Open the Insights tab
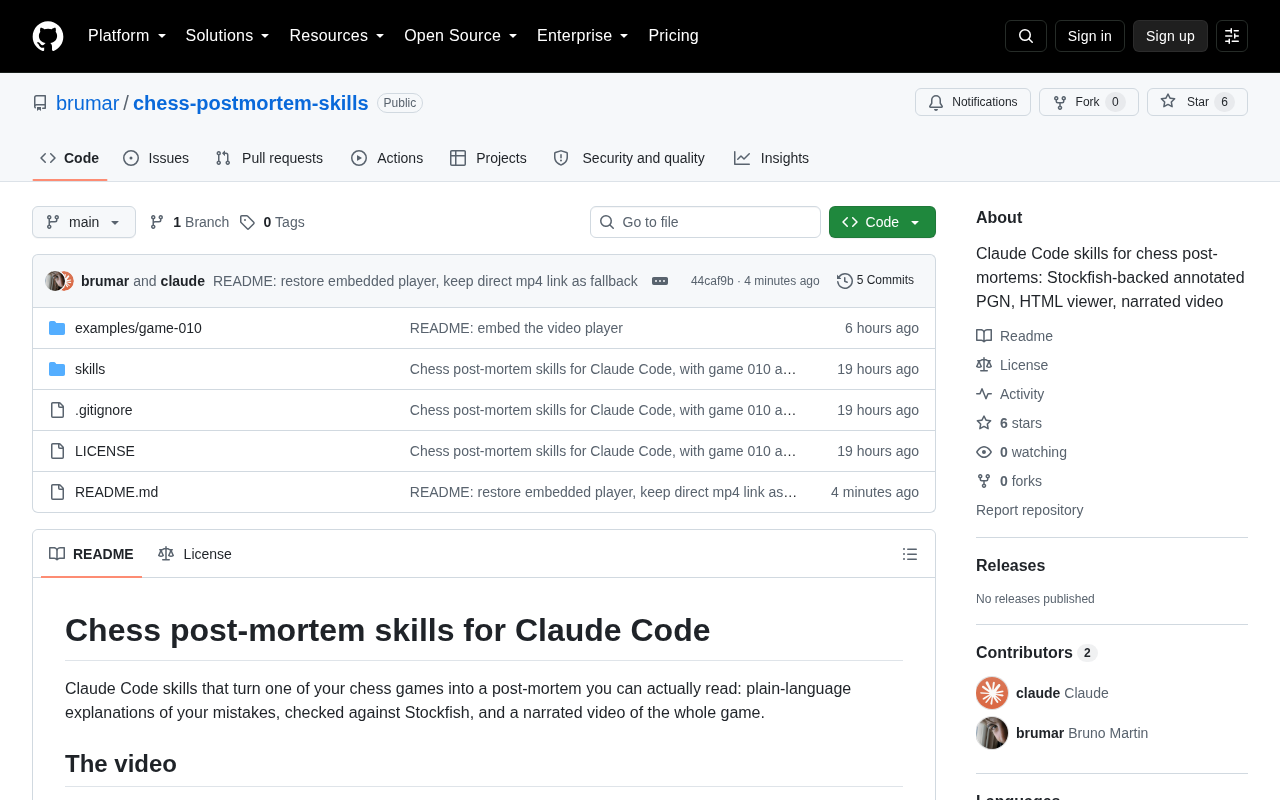This screenshot has width=1280, height=800. [771, 158]
